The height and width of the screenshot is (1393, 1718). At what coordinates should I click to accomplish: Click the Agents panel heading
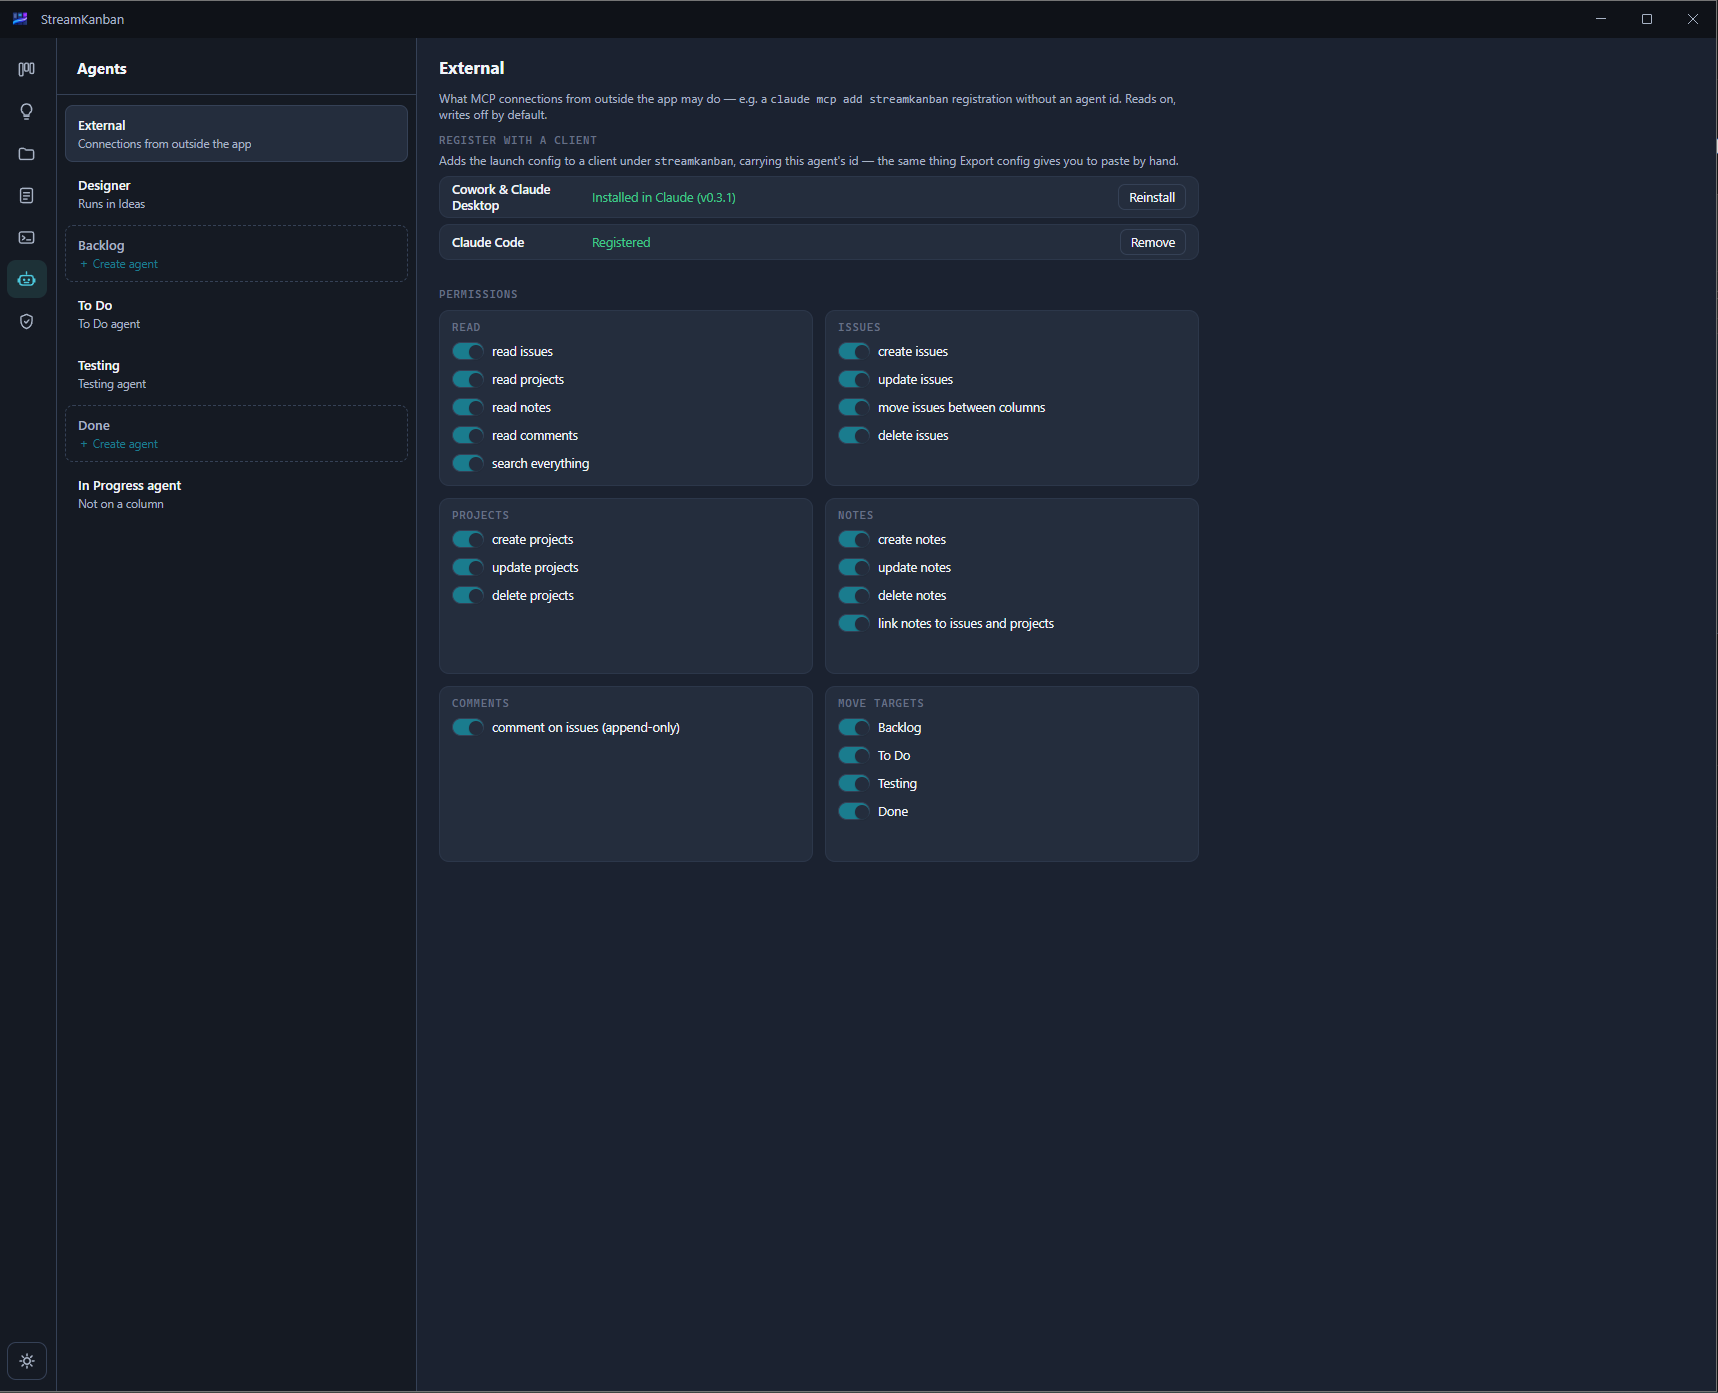[x=102, y=68]
